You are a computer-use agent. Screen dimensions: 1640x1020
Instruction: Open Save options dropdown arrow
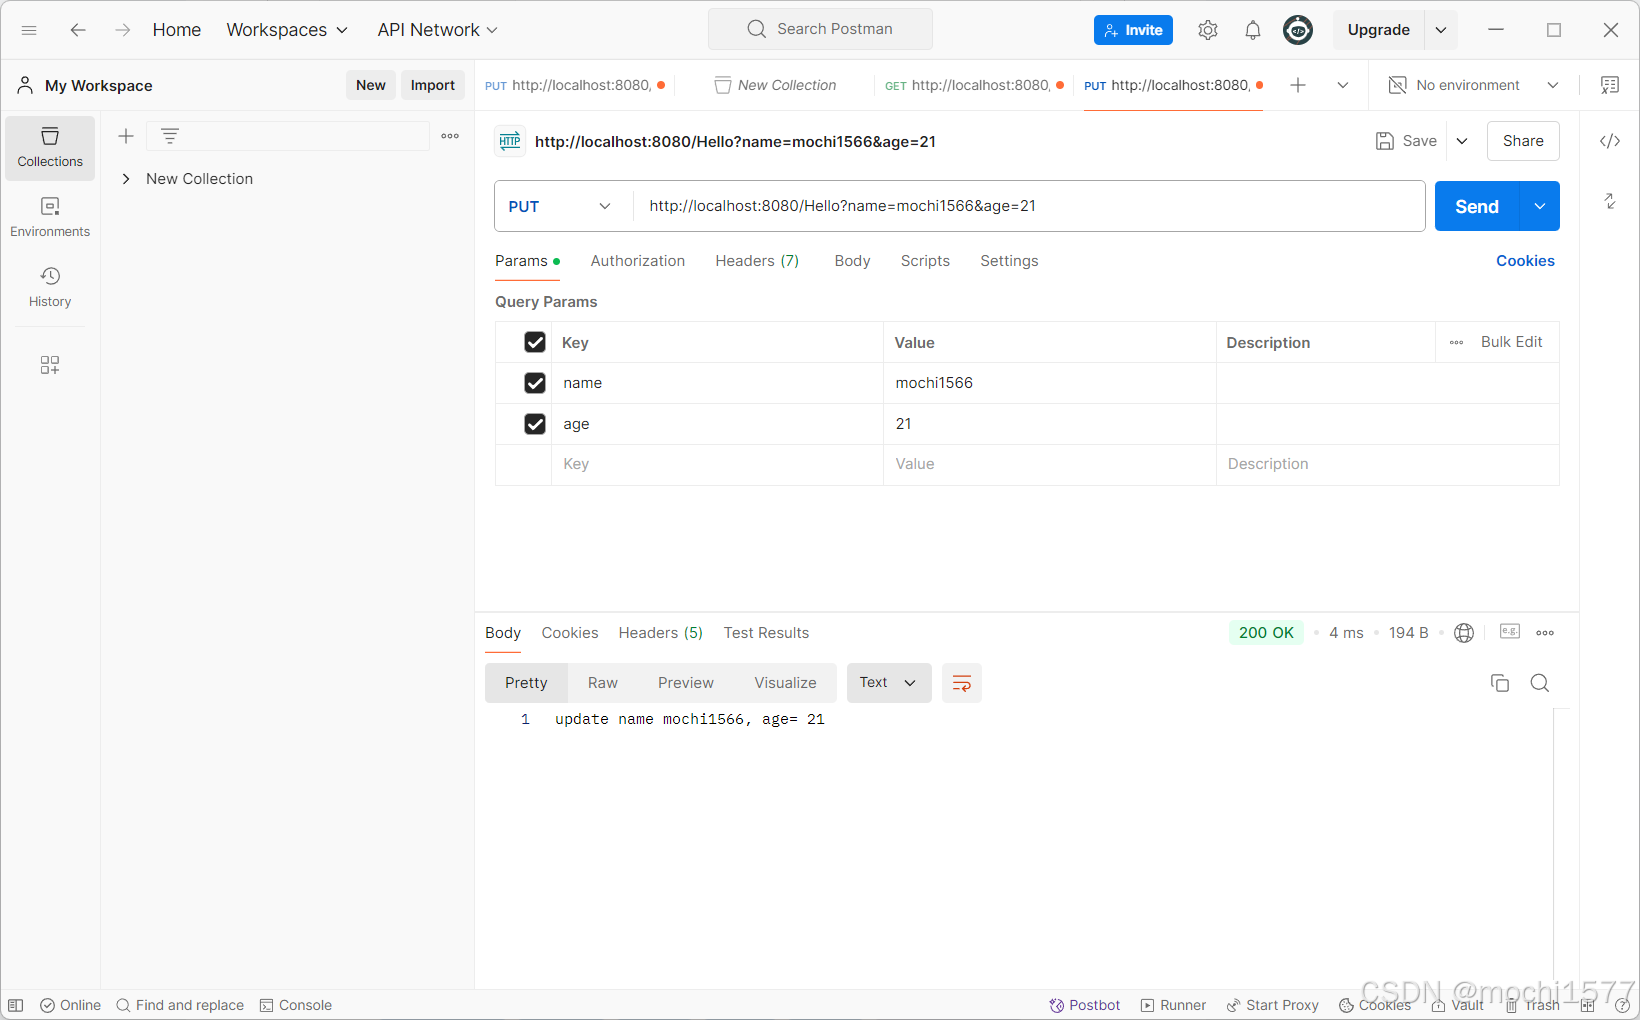coord(1462,141)
